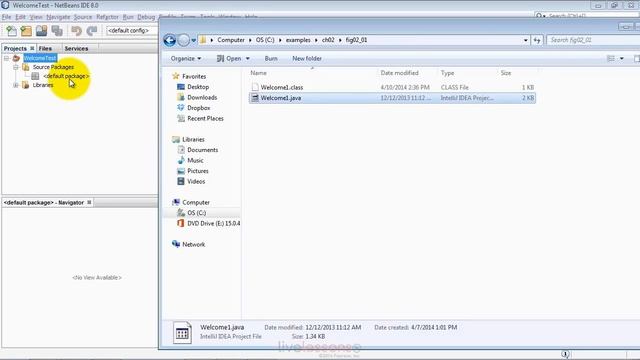Screen dimensions: 640x360
Task: Click Explorer Back navigation arrow
Action: click(x=170, y=40)
